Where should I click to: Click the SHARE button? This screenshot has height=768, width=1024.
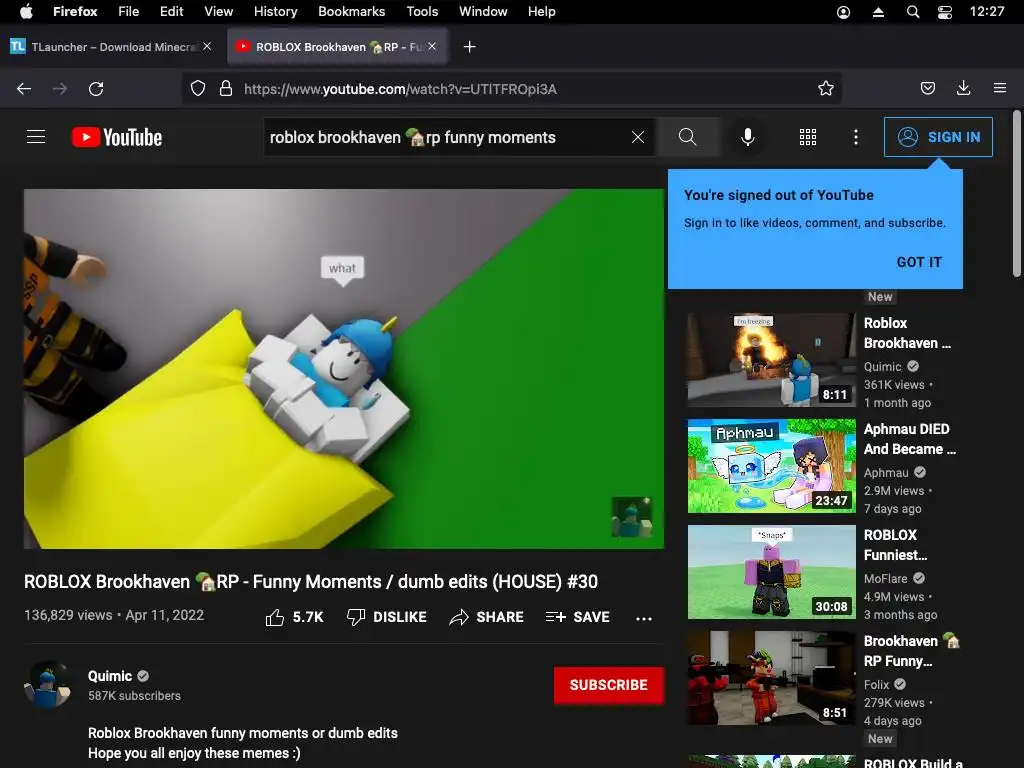pos(487,617)
